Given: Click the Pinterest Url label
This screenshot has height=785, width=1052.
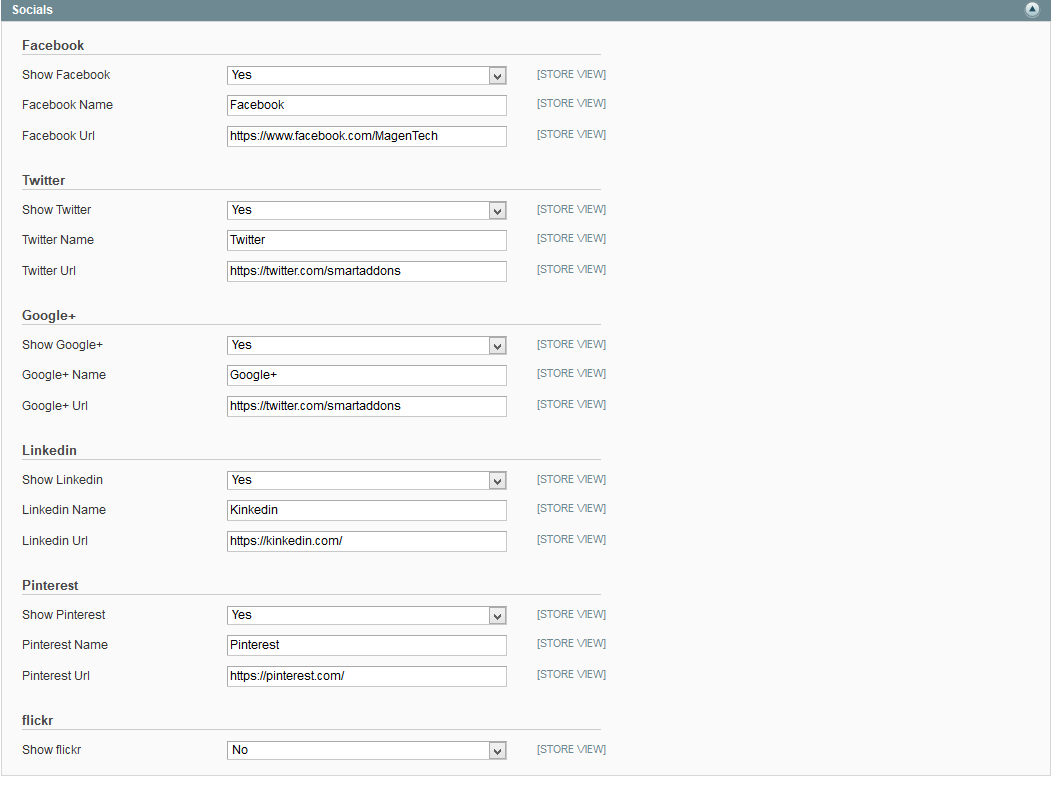Looking at the screenshot, I should pyautogui.click(x=56, y=675).
